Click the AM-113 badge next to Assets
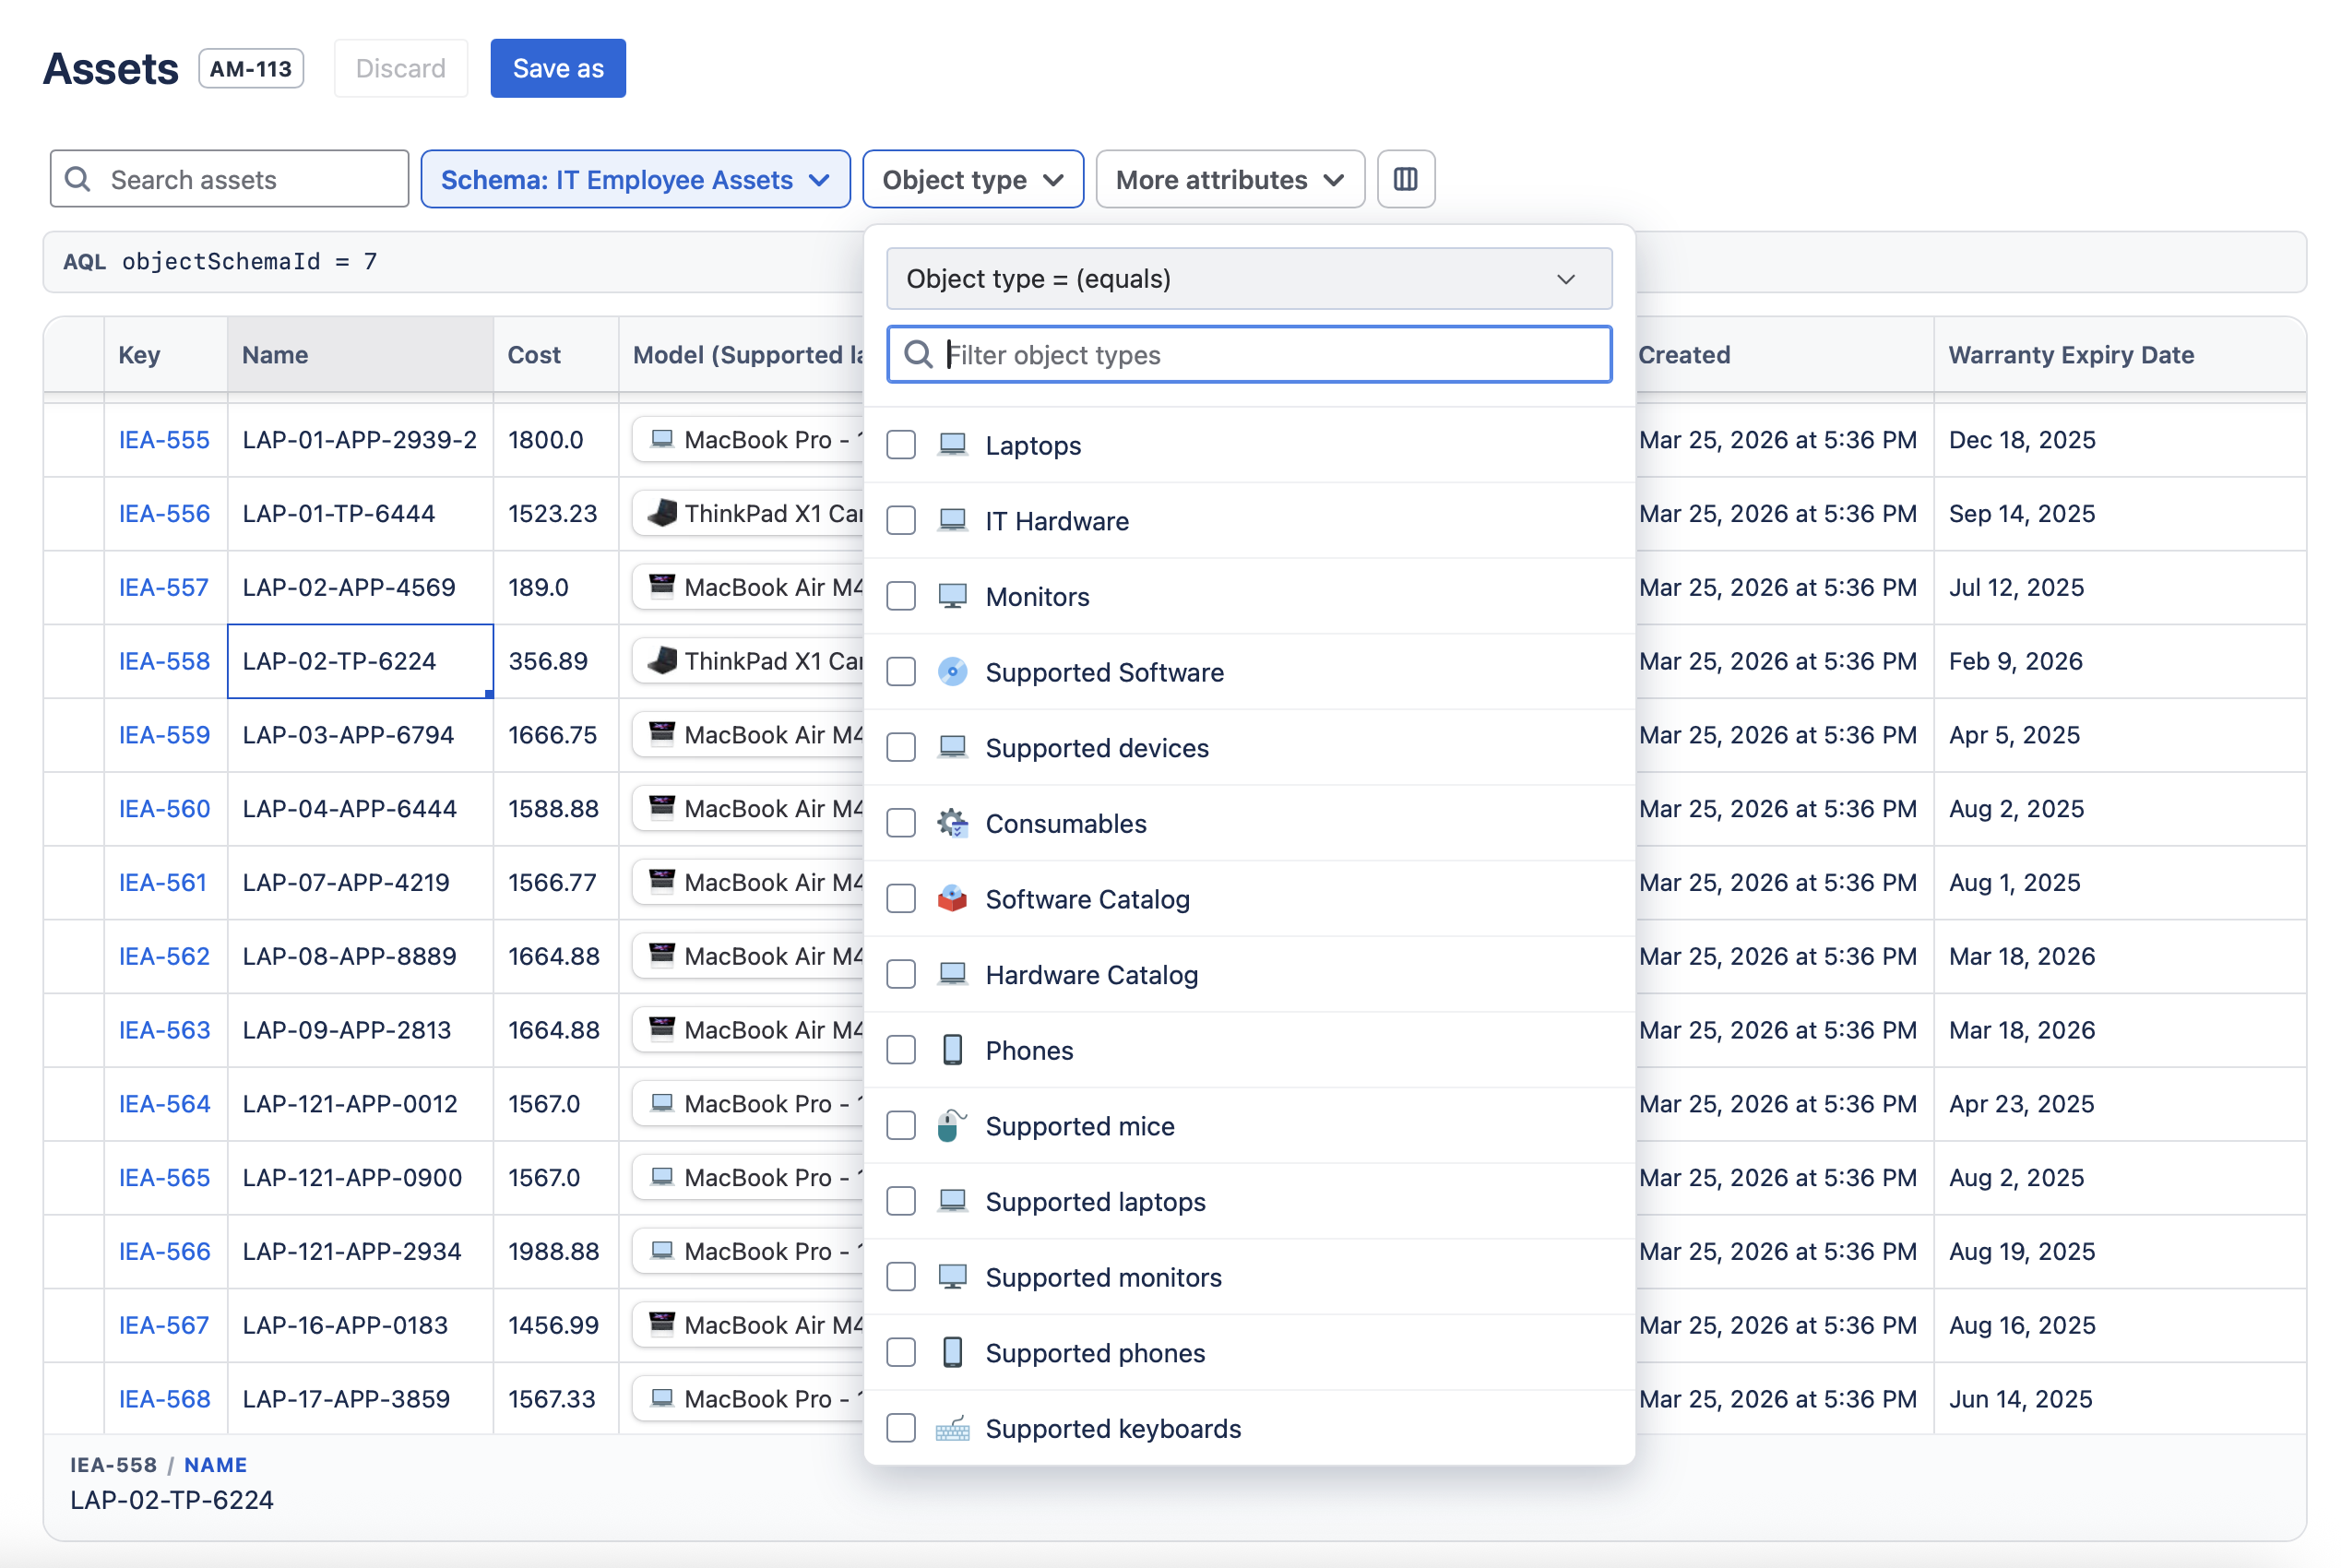Screen dimensions: 2341x1568 251,68
